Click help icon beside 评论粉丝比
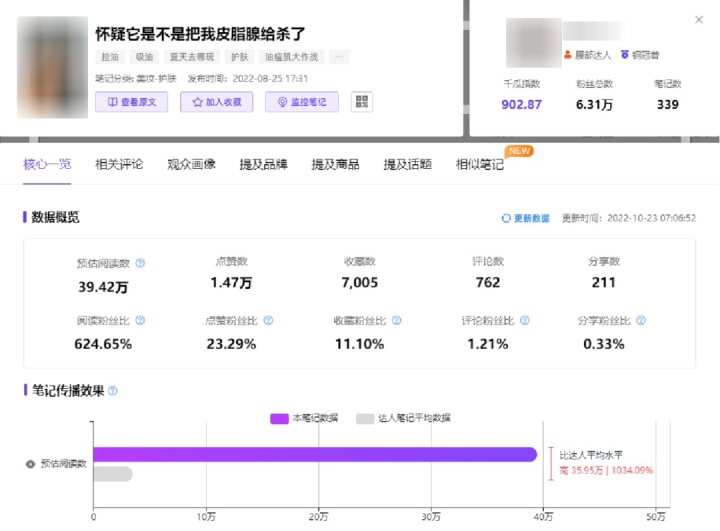Viewport: 720px width, 531px height. pos(524,320)
